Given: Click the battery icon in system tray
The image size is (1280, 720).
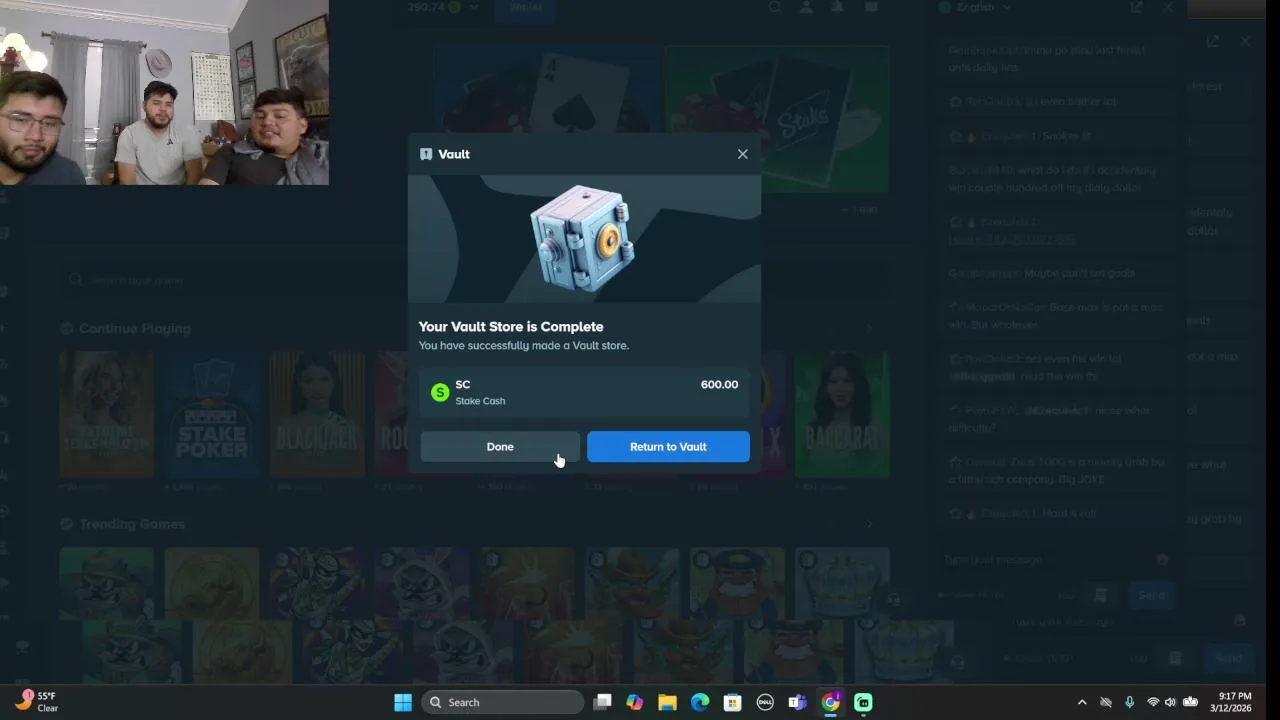Looking at the screenshot, I should tap(1190, 702).
